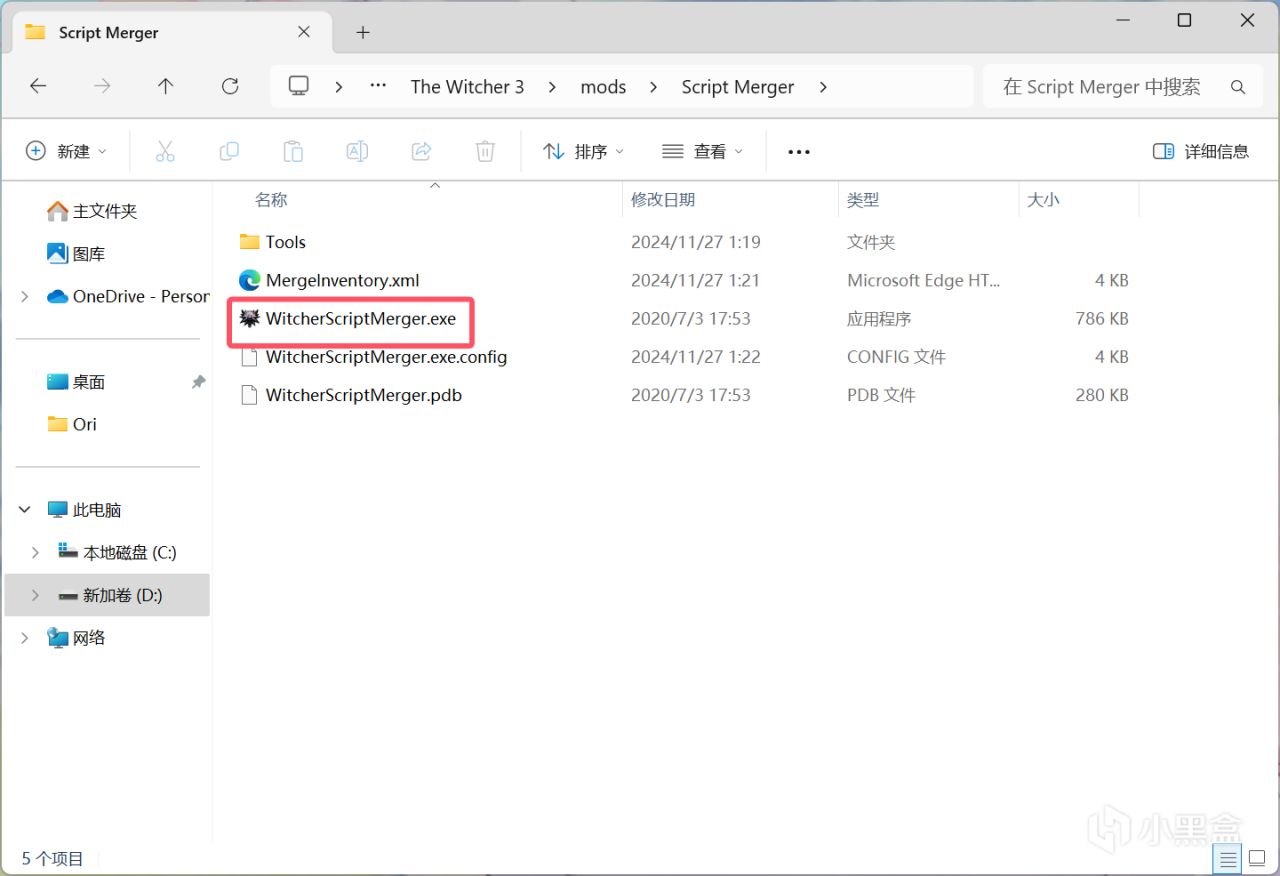1280x876 pixels.
Task: Select 本地磁盘 (C:) drive
Action: 117,552
